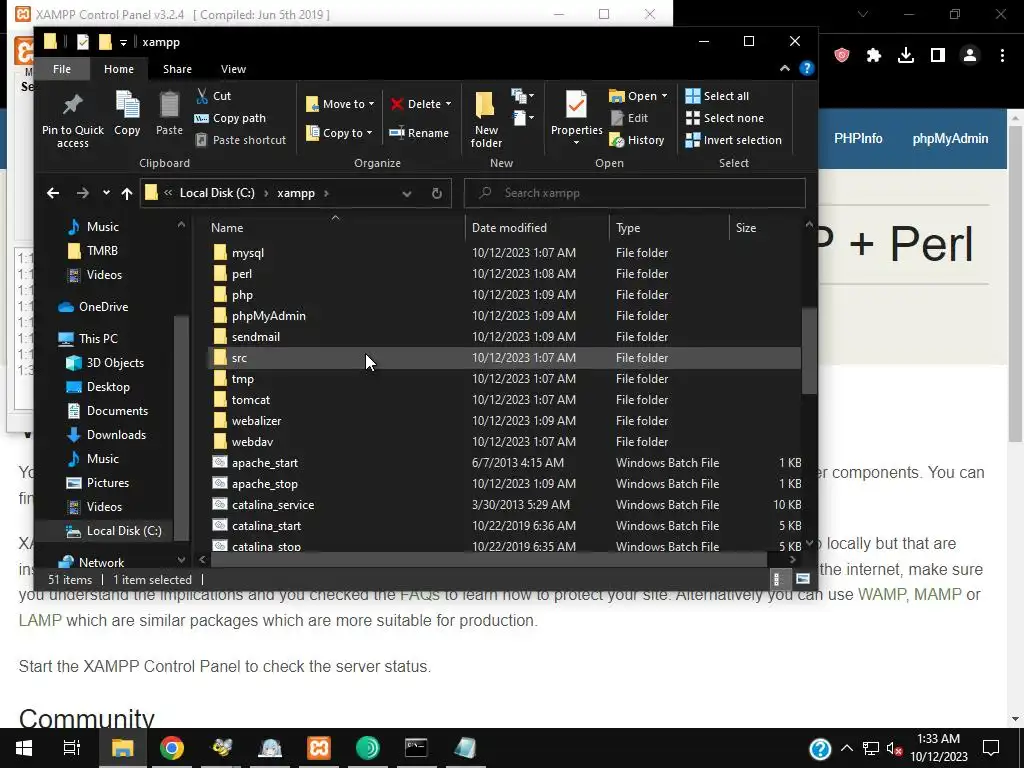Click browser profile avatar icon

[x=970, y=56]
